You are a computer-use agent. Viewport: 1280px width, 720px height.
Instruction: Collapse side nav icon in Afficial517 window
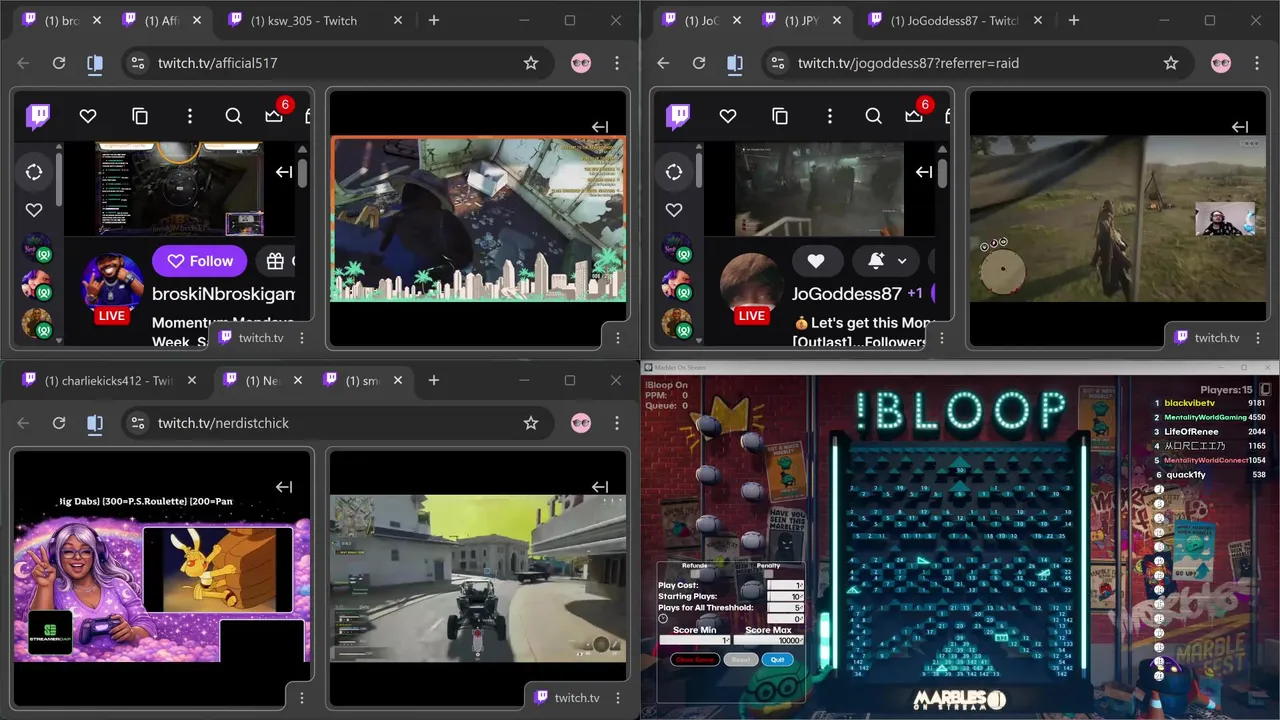(34, 172)
